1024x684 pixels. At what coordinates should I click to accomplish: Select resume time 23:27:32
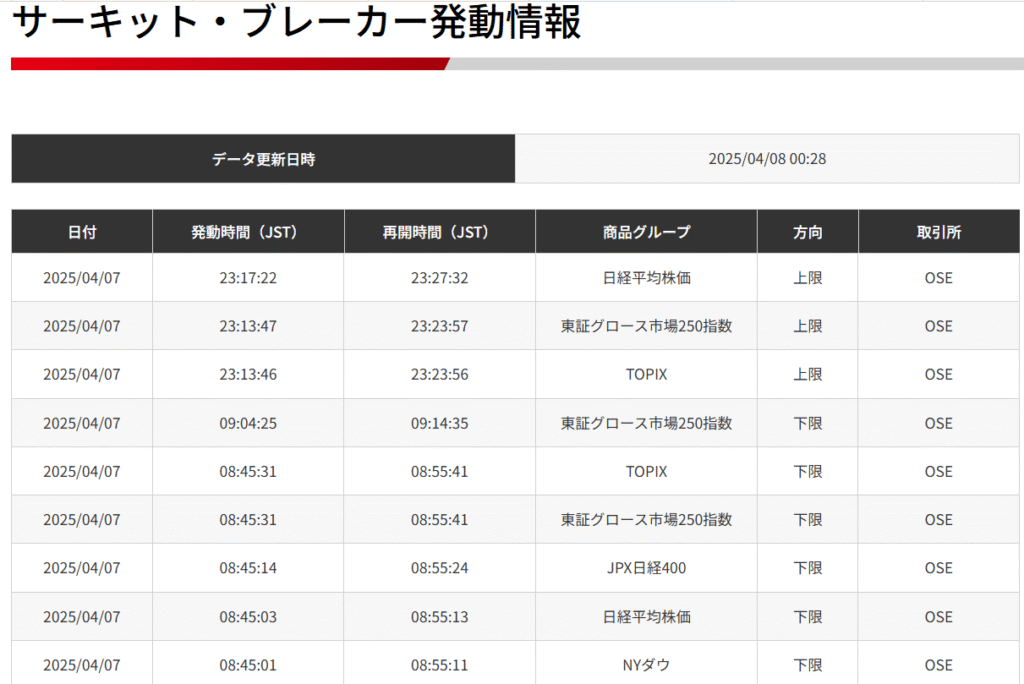(x=440, y=278)
